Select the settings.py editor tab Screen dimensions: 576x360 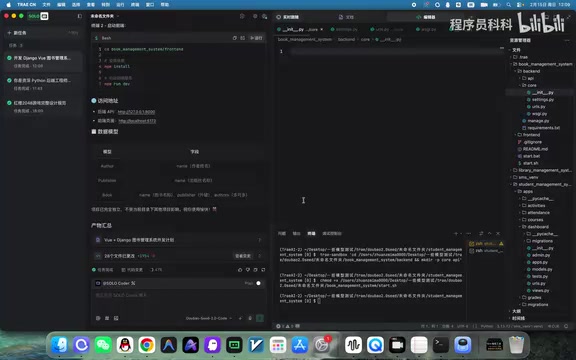click(x=344, y=29)
